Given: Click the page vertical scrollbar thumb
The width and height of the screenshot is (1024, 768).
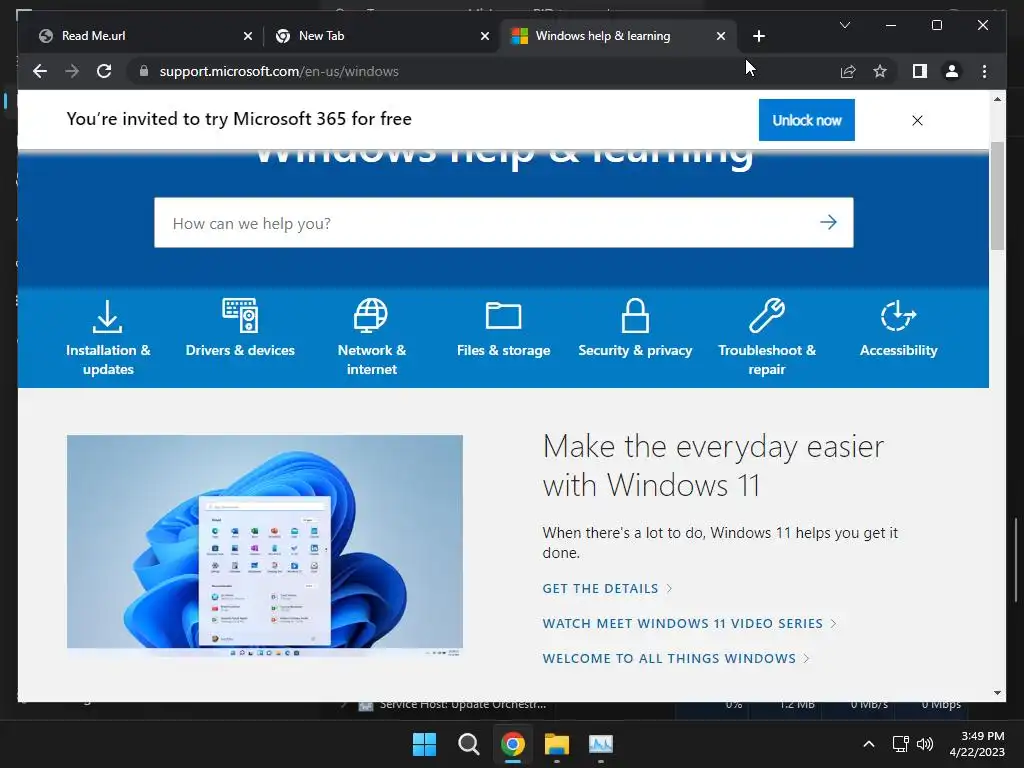Looking at the screenshot, I should [x=997, y=196].
